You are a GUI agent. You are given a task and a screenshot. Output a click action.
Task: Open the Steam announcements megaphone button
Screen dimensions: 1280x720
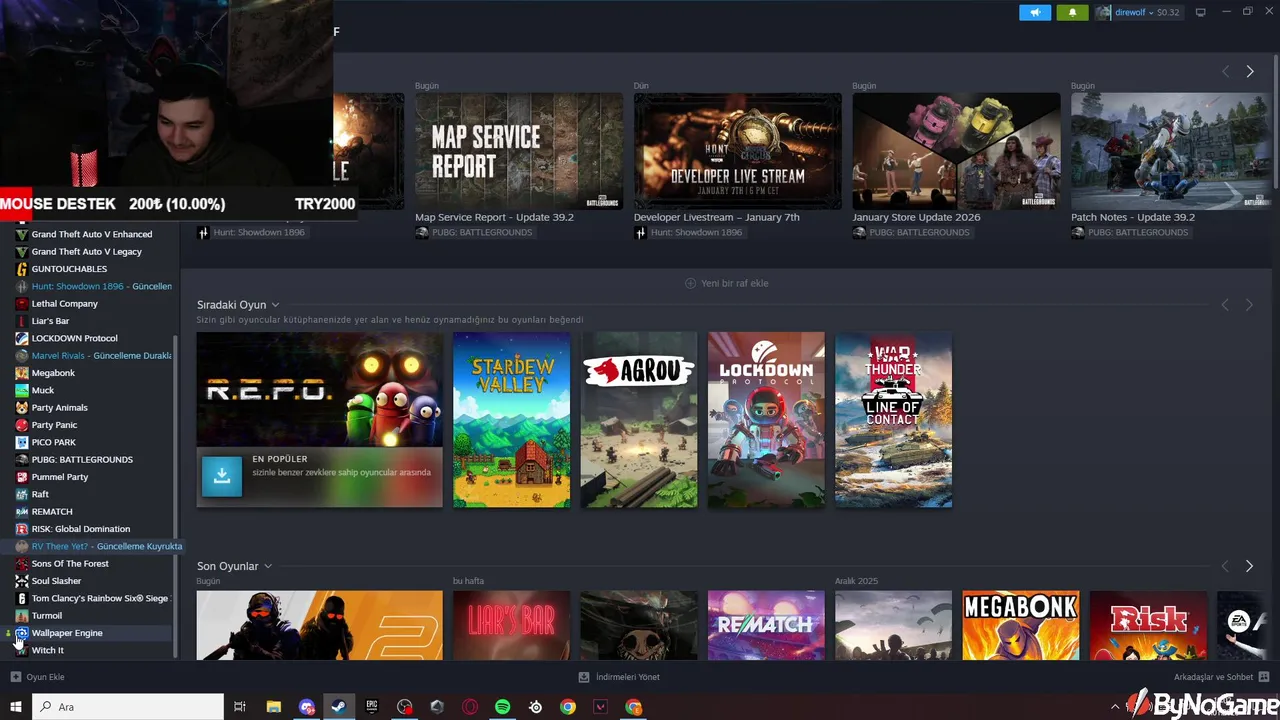pos(1035,12)
